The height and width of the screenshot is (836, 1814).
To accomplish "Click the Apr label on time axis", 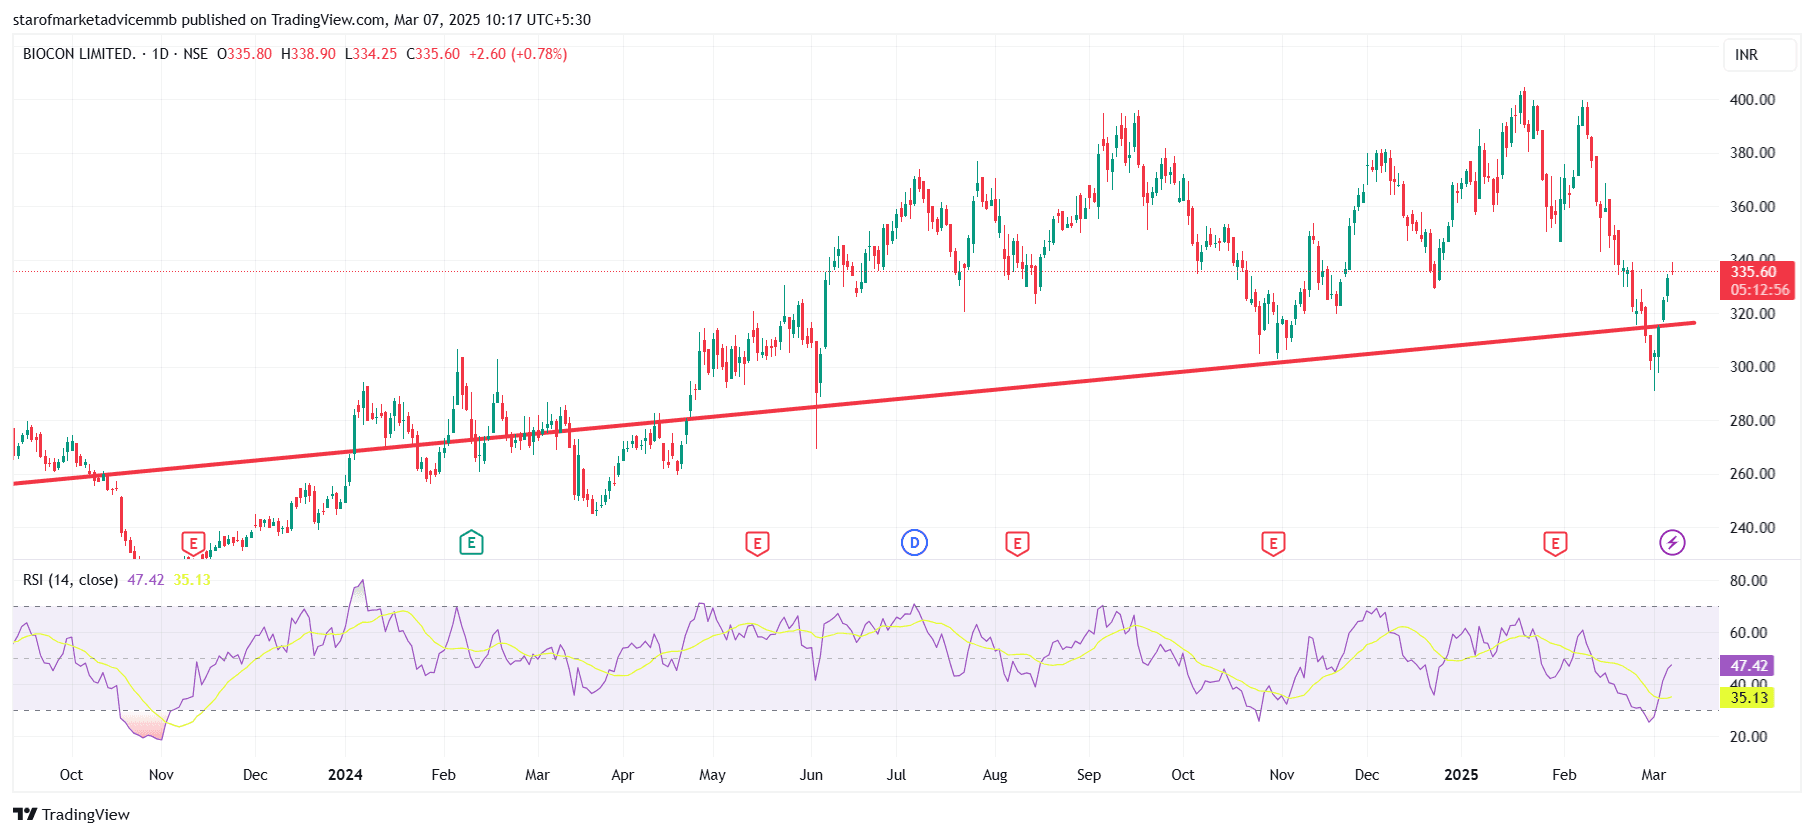I will point(622,775).
